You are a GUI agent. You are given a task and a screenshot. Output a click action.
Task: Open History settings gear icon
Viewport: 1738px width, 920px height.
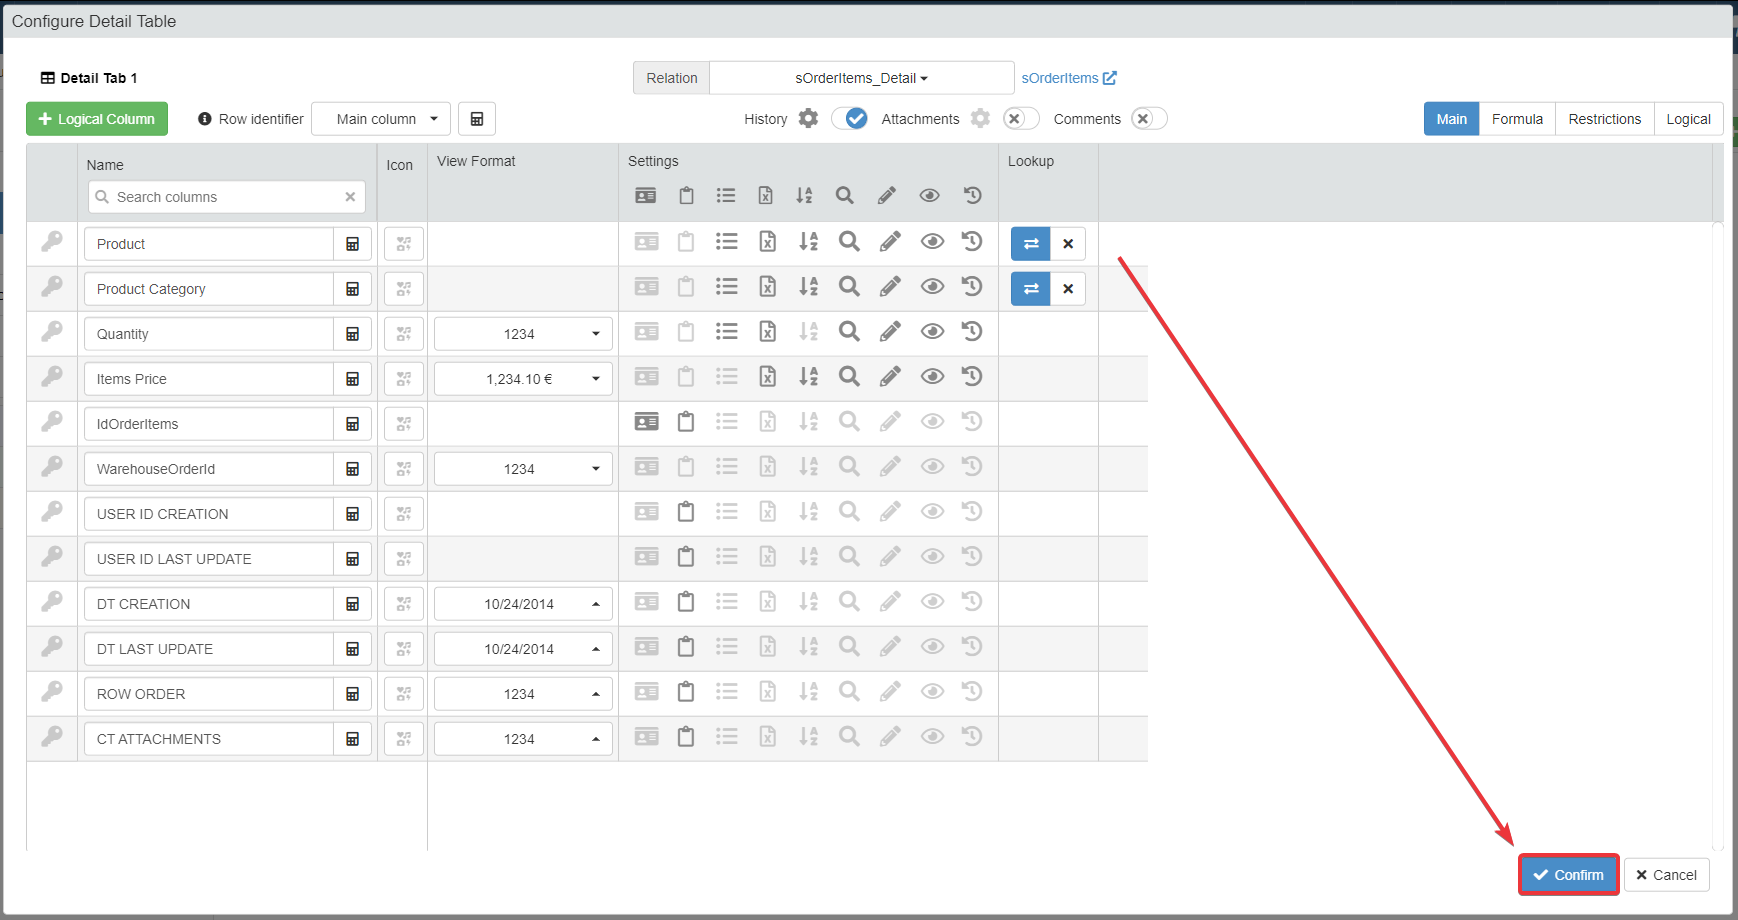pos(808,119)
